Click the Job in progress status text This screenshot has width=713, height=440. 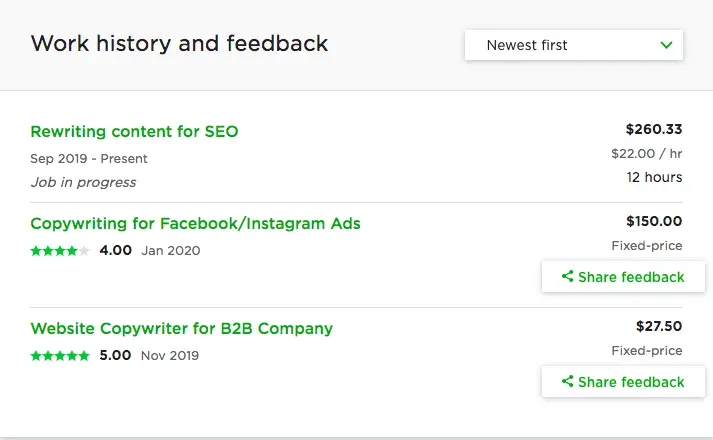coord(83,182)
